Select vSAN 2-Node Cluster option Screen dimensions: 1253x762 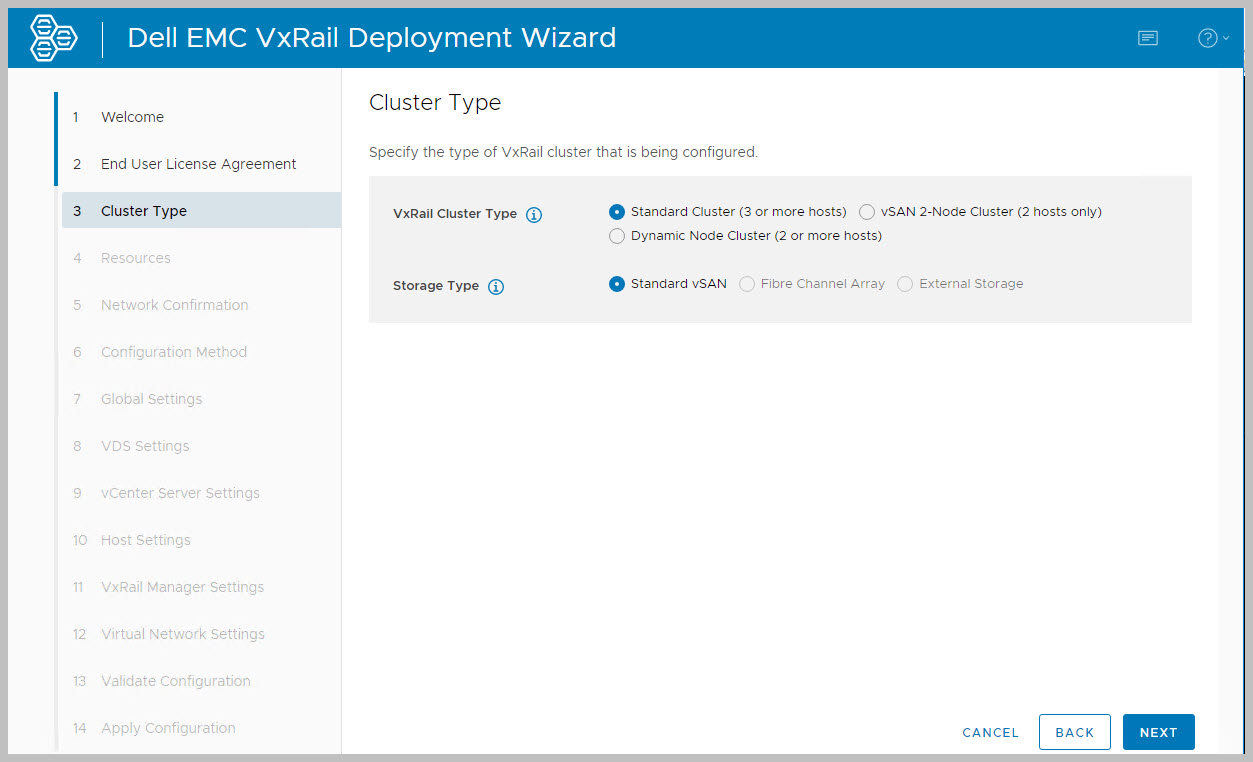[x=867, y=212]
